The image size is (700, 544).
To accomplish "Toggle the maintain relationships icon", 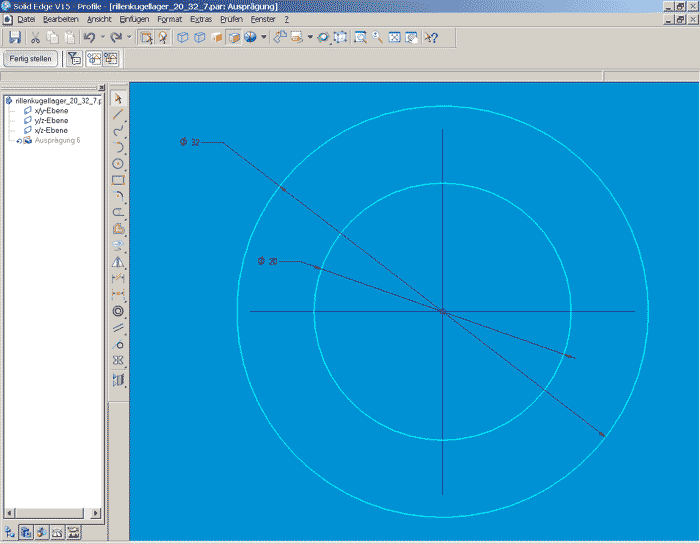I will (111, 59).
